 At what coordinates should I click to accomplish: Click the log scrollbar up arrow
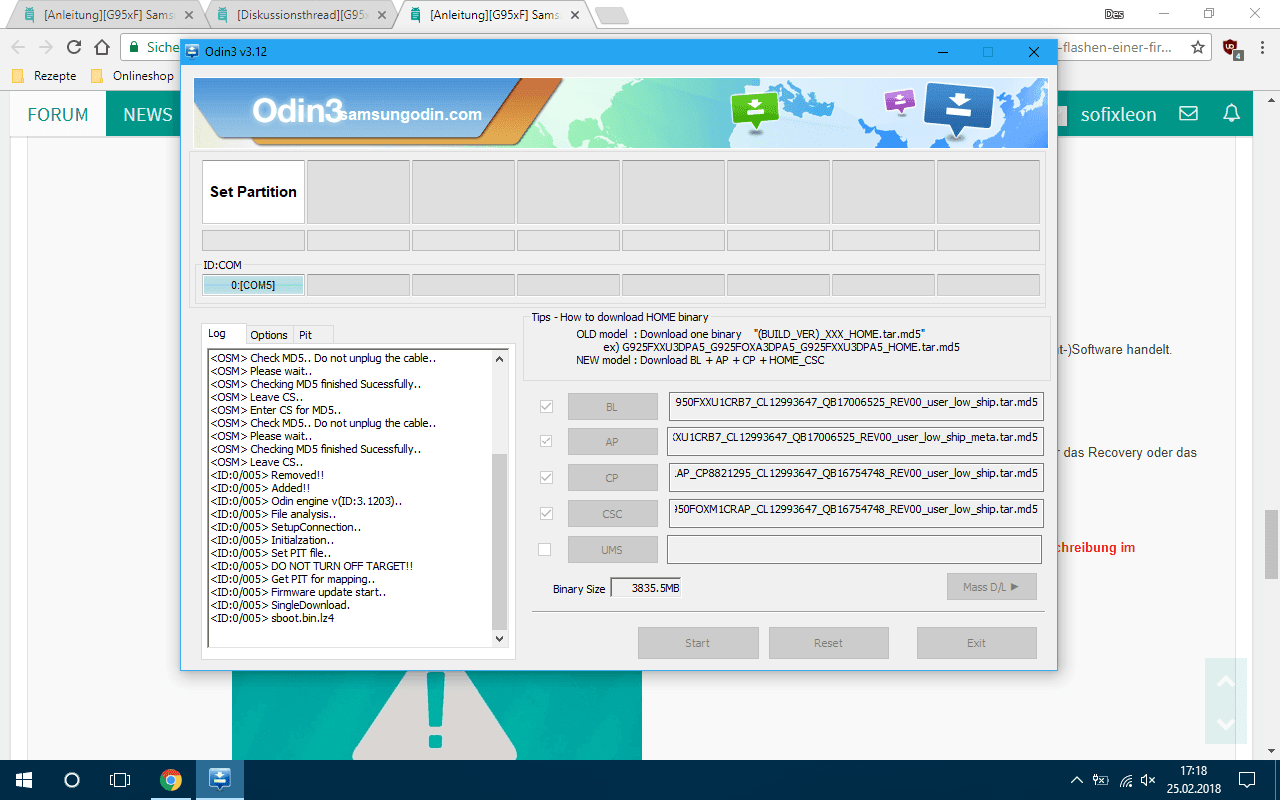(x=500, y=358)
